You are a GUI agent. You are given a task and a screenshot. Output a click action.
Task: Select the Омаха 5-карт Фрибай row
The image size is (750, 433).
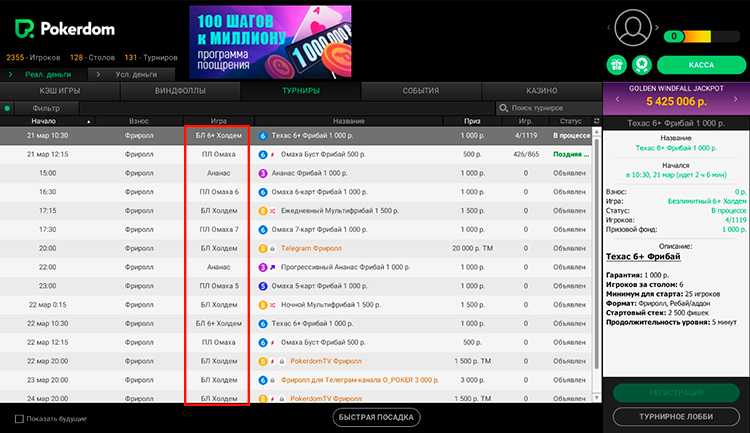click(296, 286)
